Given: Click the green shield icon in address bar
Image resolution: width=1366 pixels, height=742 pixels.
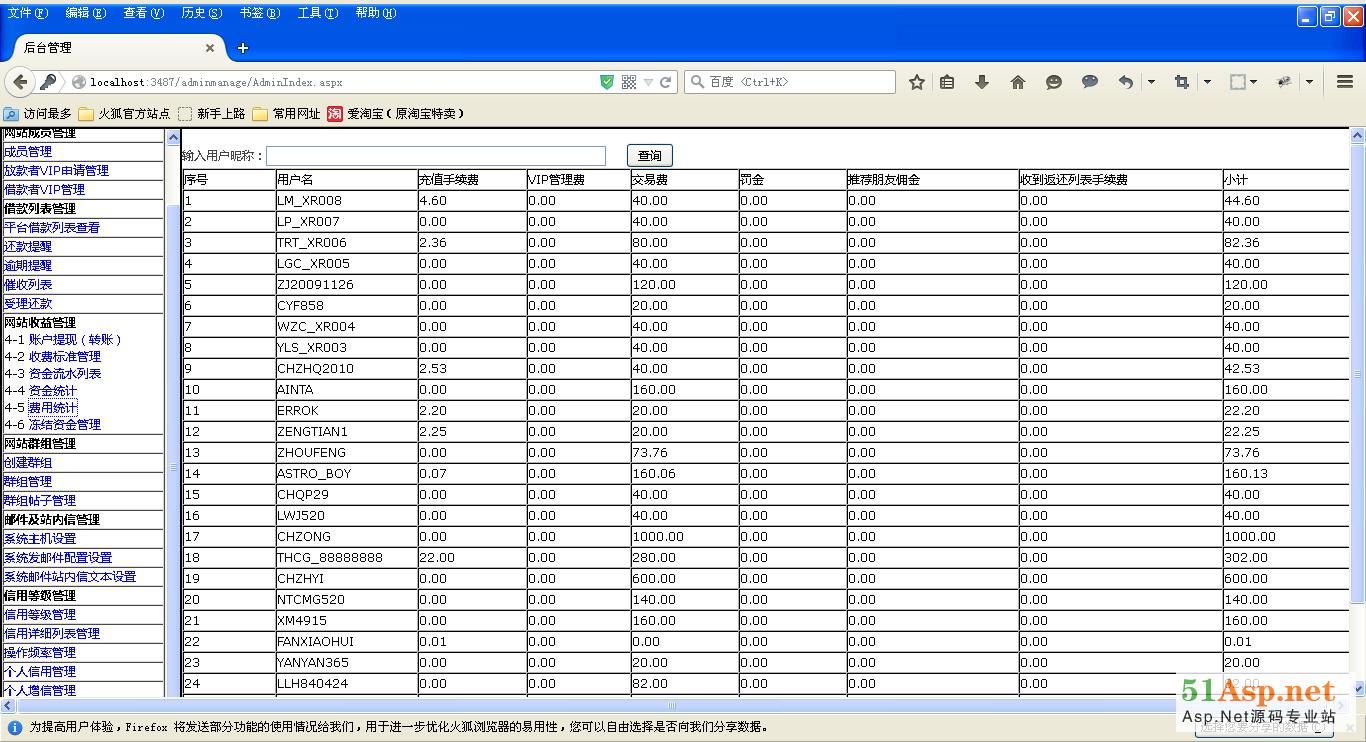Looking at the screenshot, I should (607, 82).
